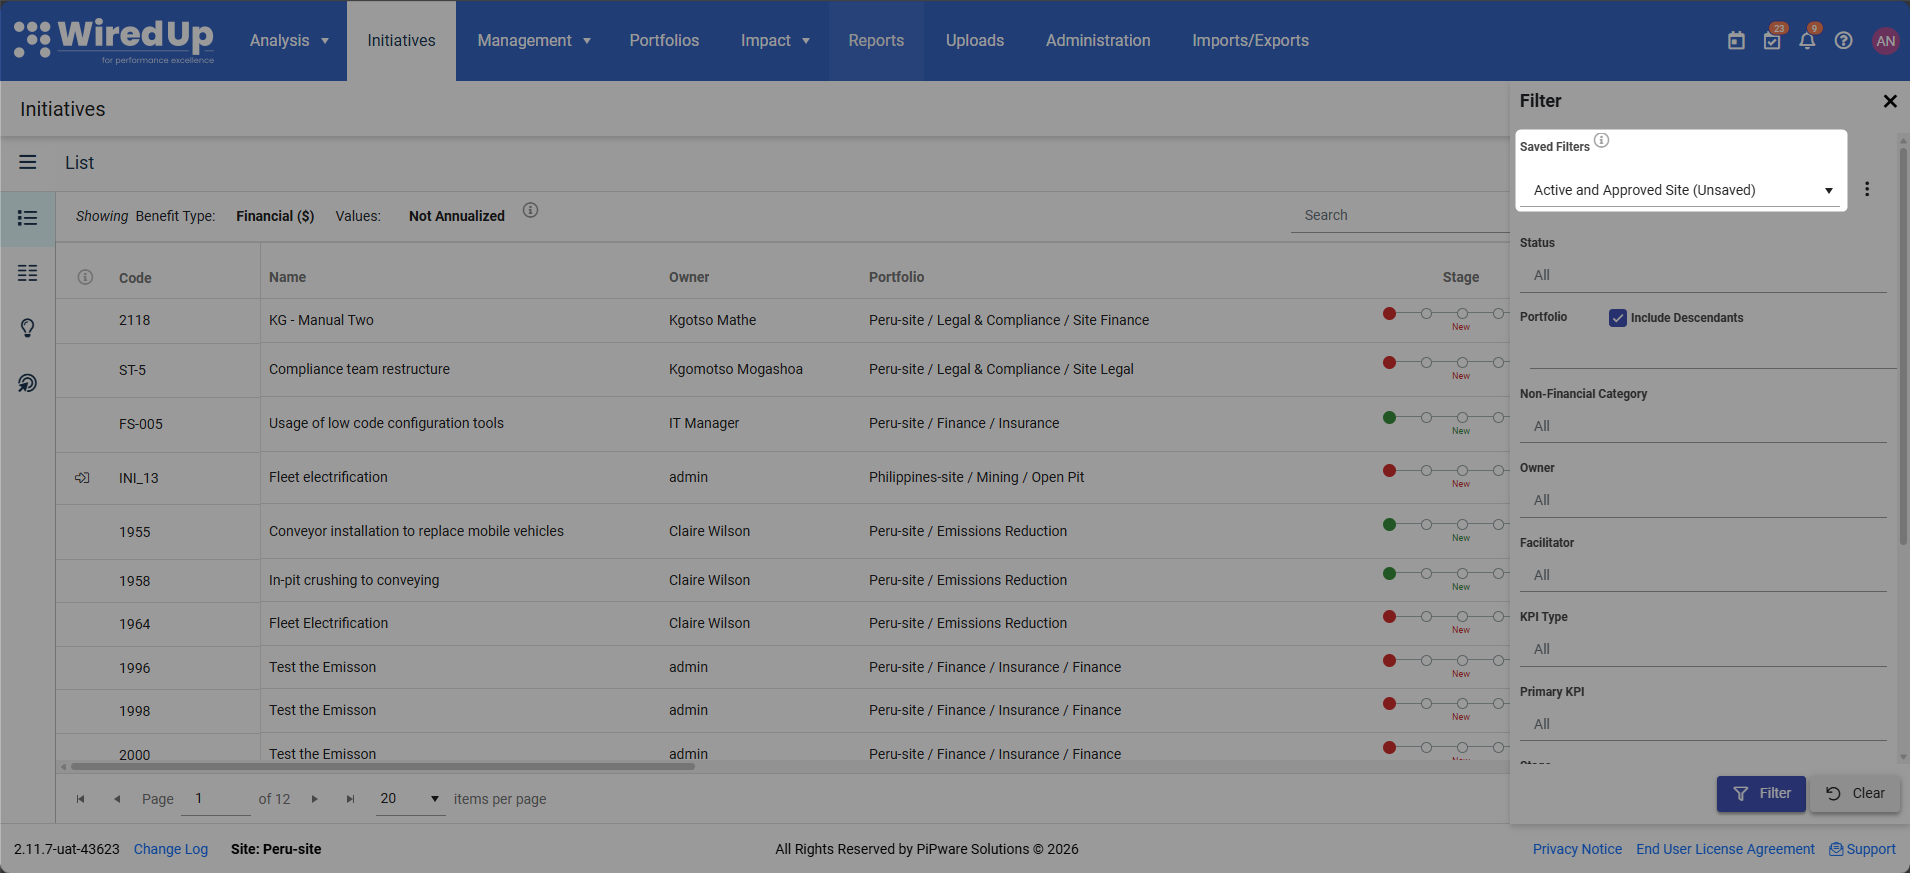Open the lightbulb ideas sidebar icon
1910x873 pixels.
point(28,328)
